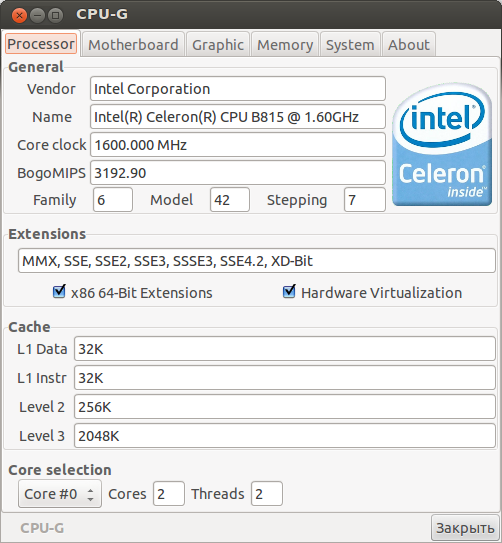Open the About tab
Image resolution: width=502 pixels, height=543 pixels.
pyautogui.click(x=409, y=45)
